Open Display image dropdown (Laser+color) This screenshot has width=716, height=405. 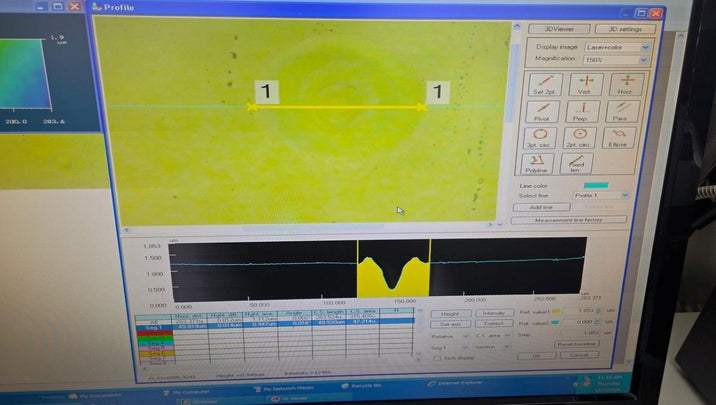(x=617, y=47)
